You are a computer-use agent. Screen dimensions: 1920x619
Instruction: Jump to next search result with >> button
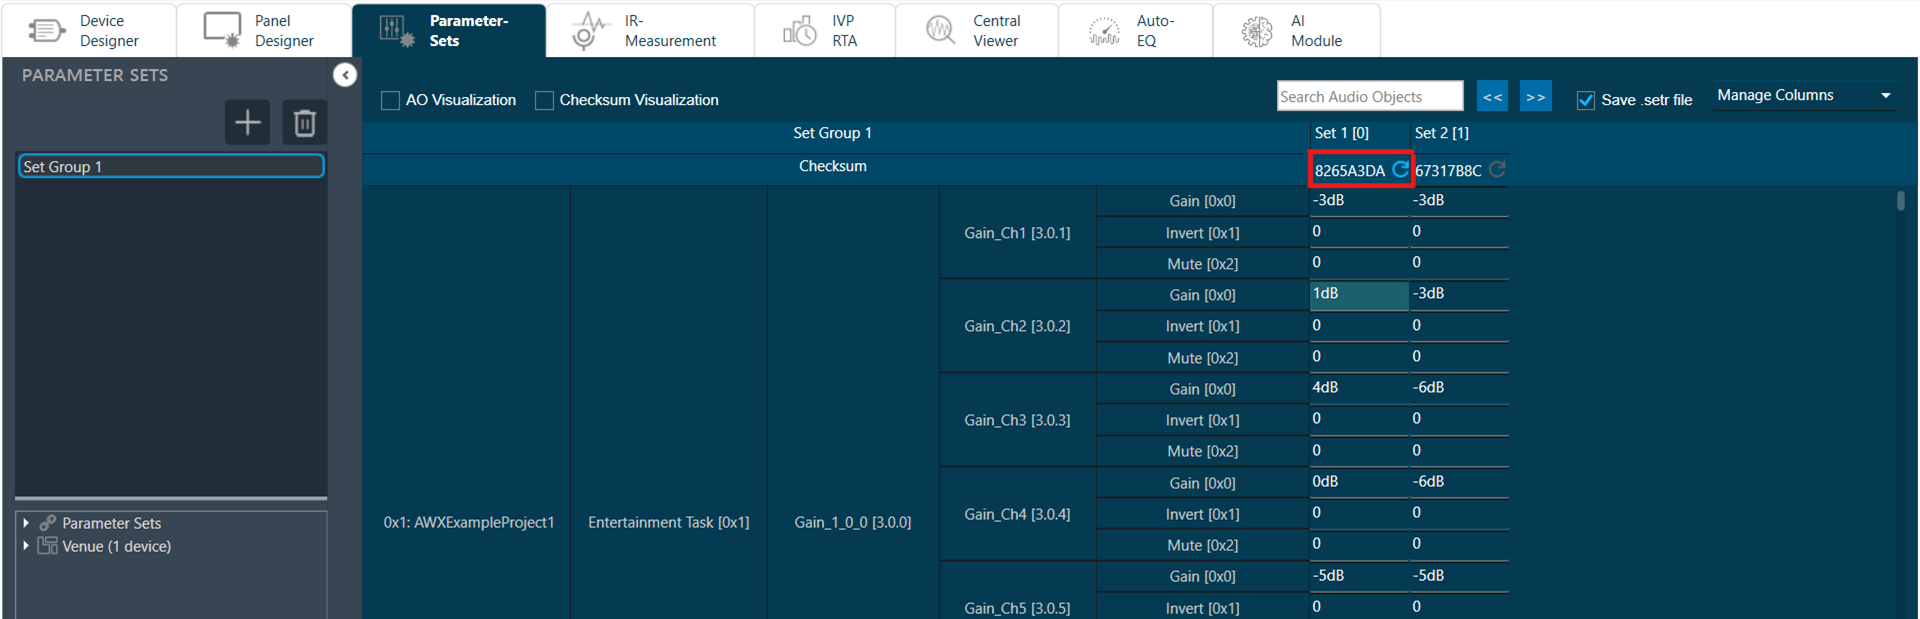[x=1536, y=96]
